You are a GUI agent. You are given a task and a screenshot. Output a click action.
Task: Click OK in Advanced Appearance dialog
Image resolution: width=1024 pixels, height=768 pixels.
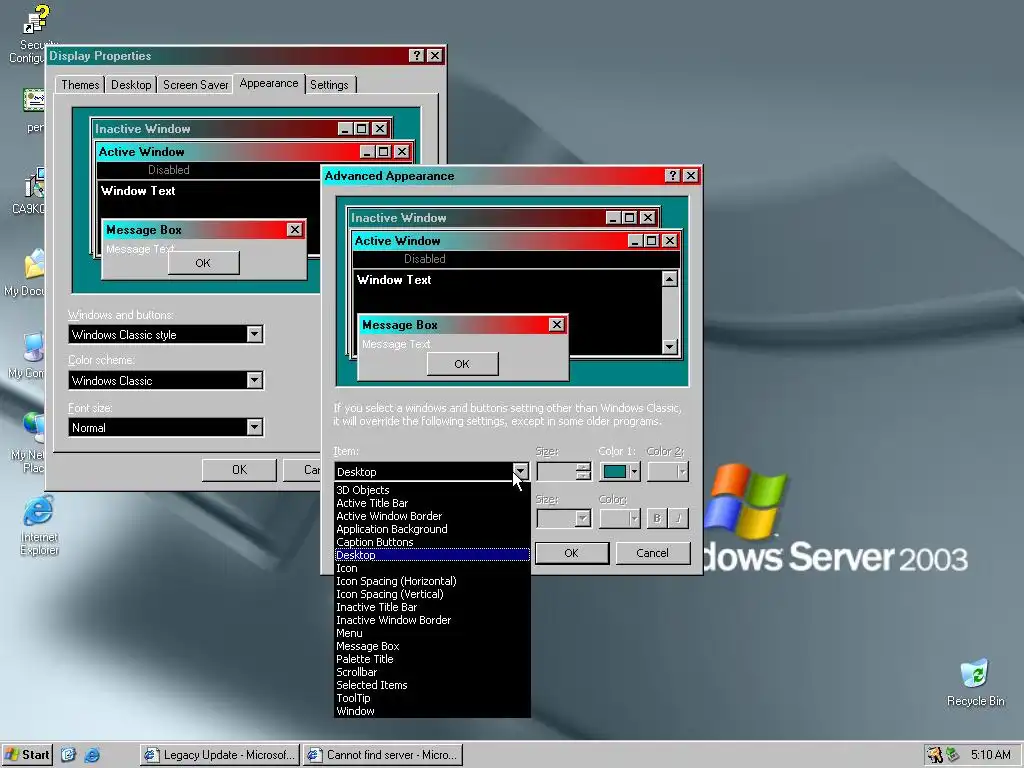pos(571,553)
